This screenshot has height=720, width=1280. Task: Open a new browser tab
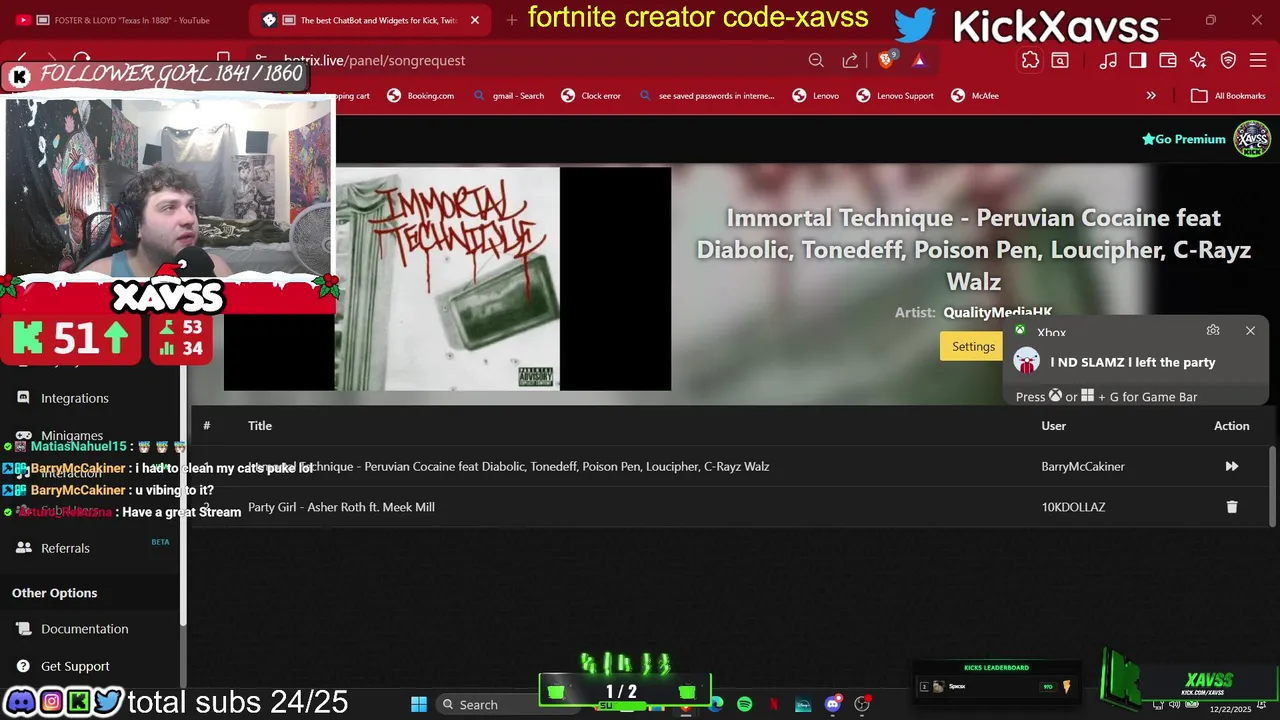tap(512, 20)
